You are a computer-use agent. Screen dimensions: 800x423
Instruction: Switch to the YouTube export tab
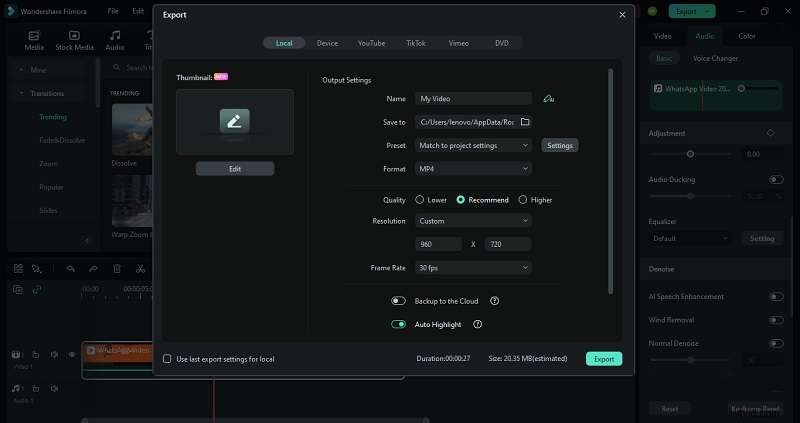pos(371,43)
